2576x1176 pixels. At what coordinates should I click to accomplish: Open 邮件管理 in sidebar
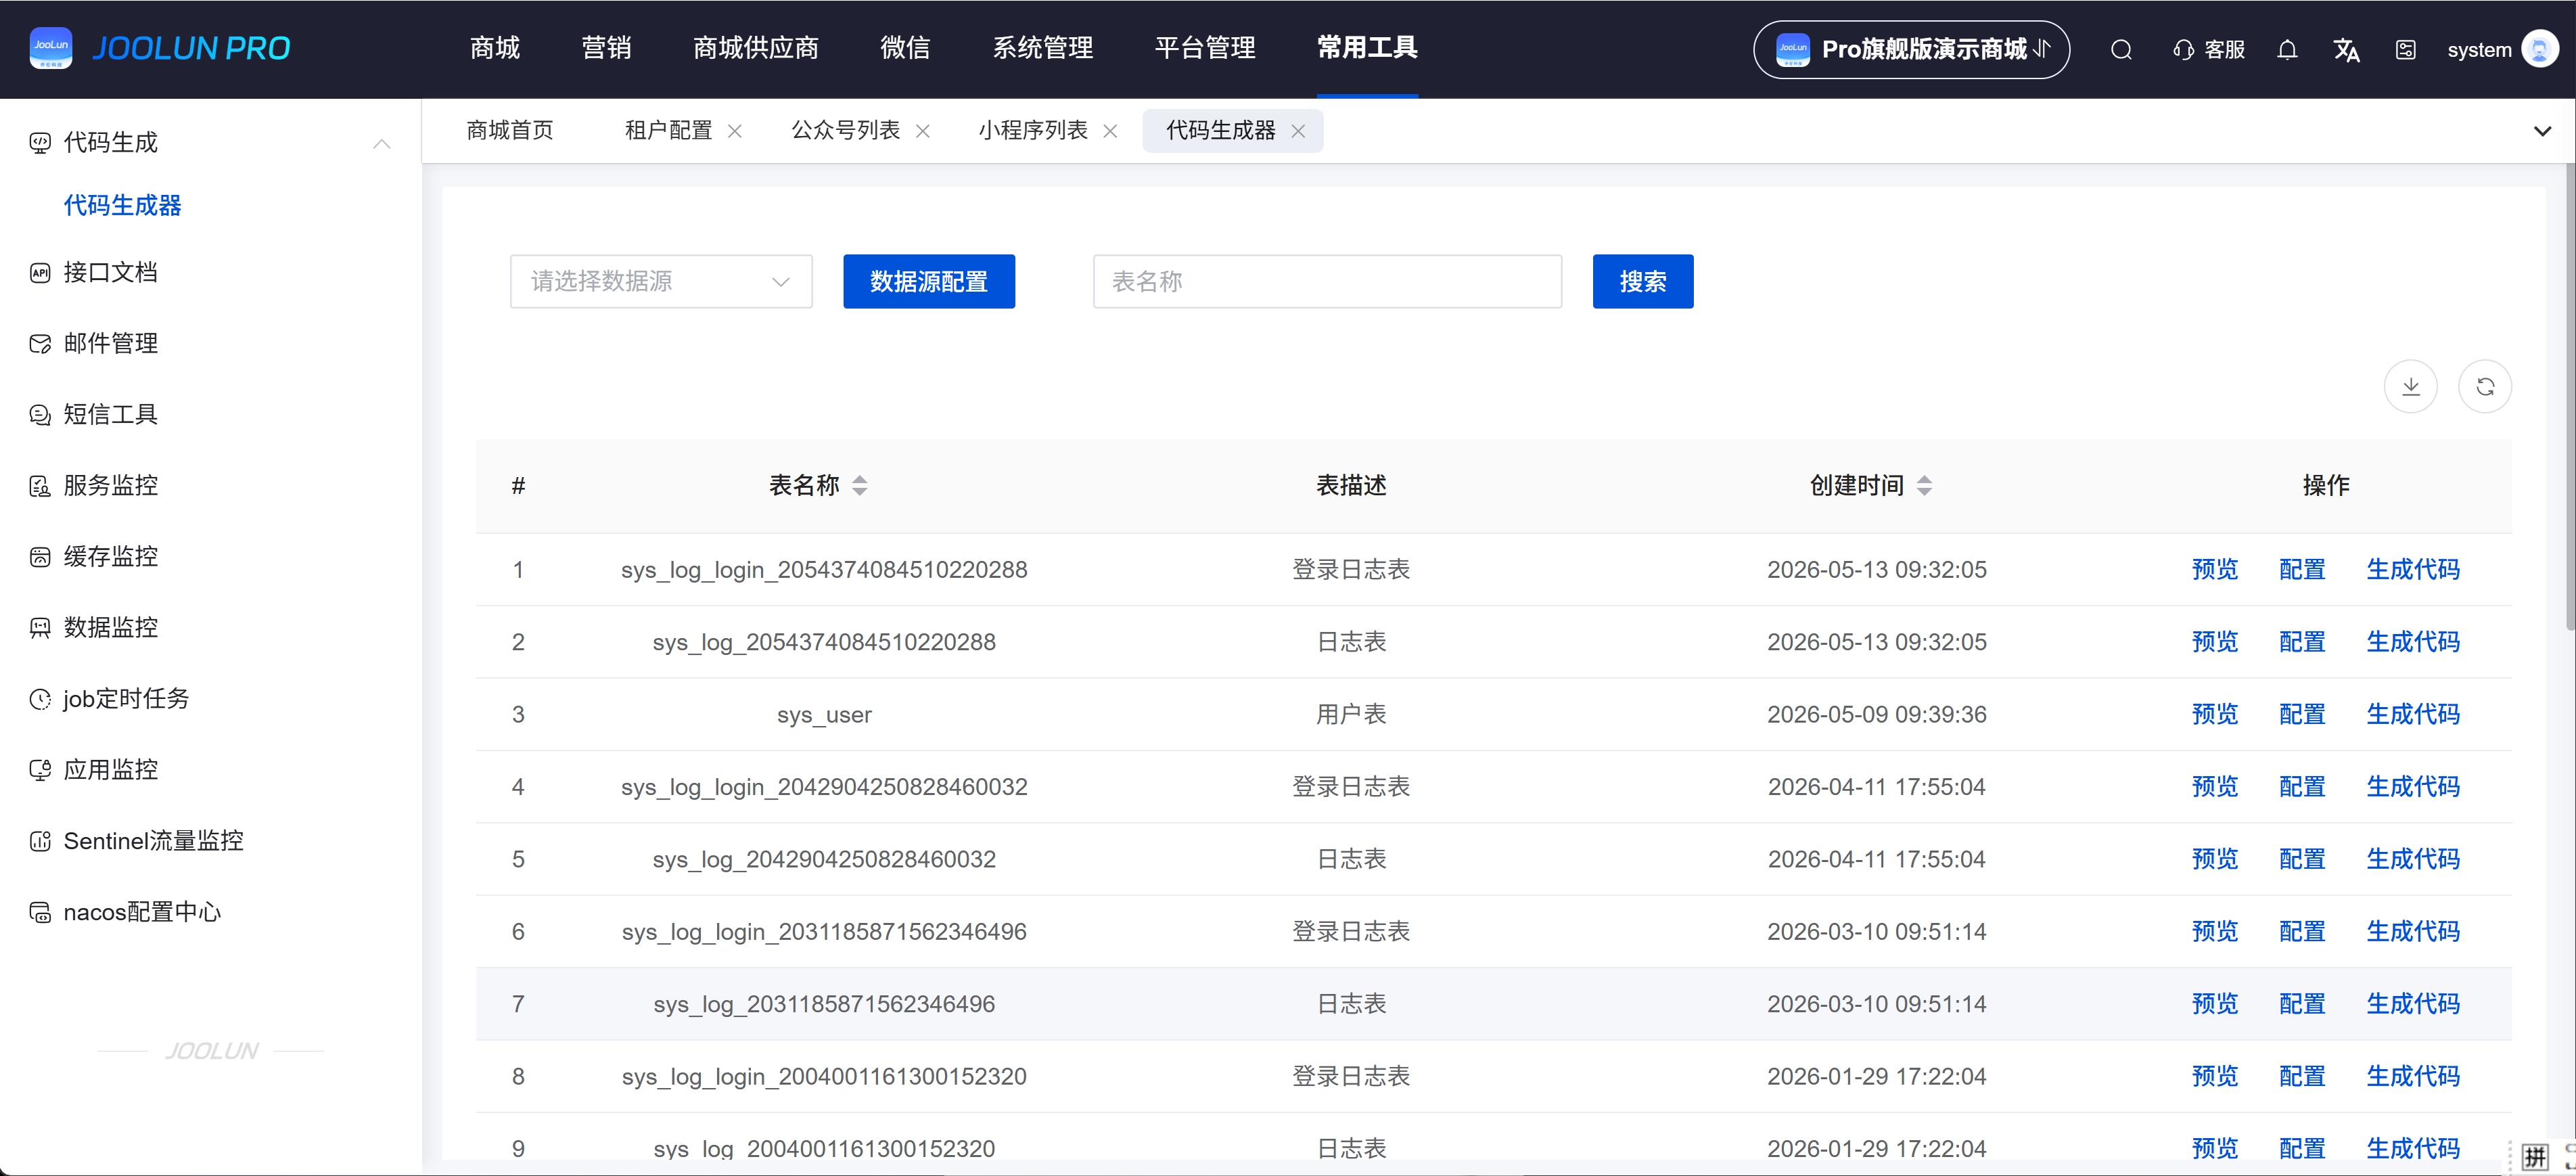(x=110, y=344)
